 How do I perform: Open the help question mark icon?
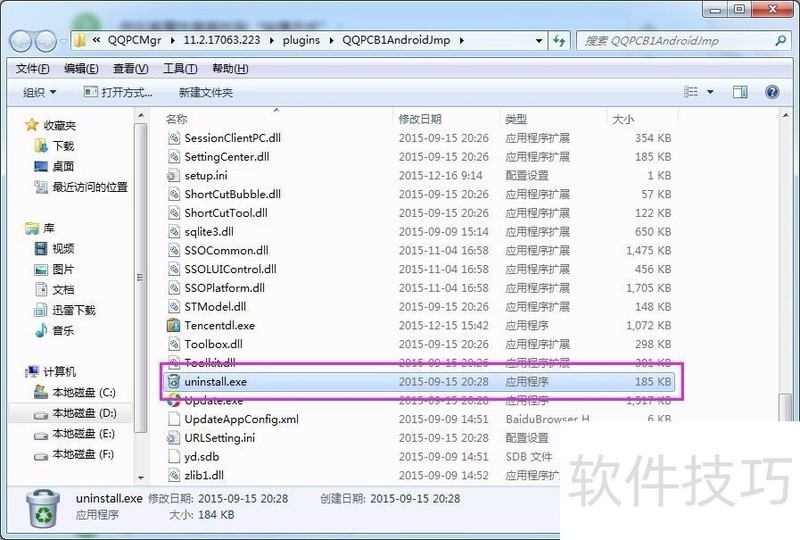point(772,92)
